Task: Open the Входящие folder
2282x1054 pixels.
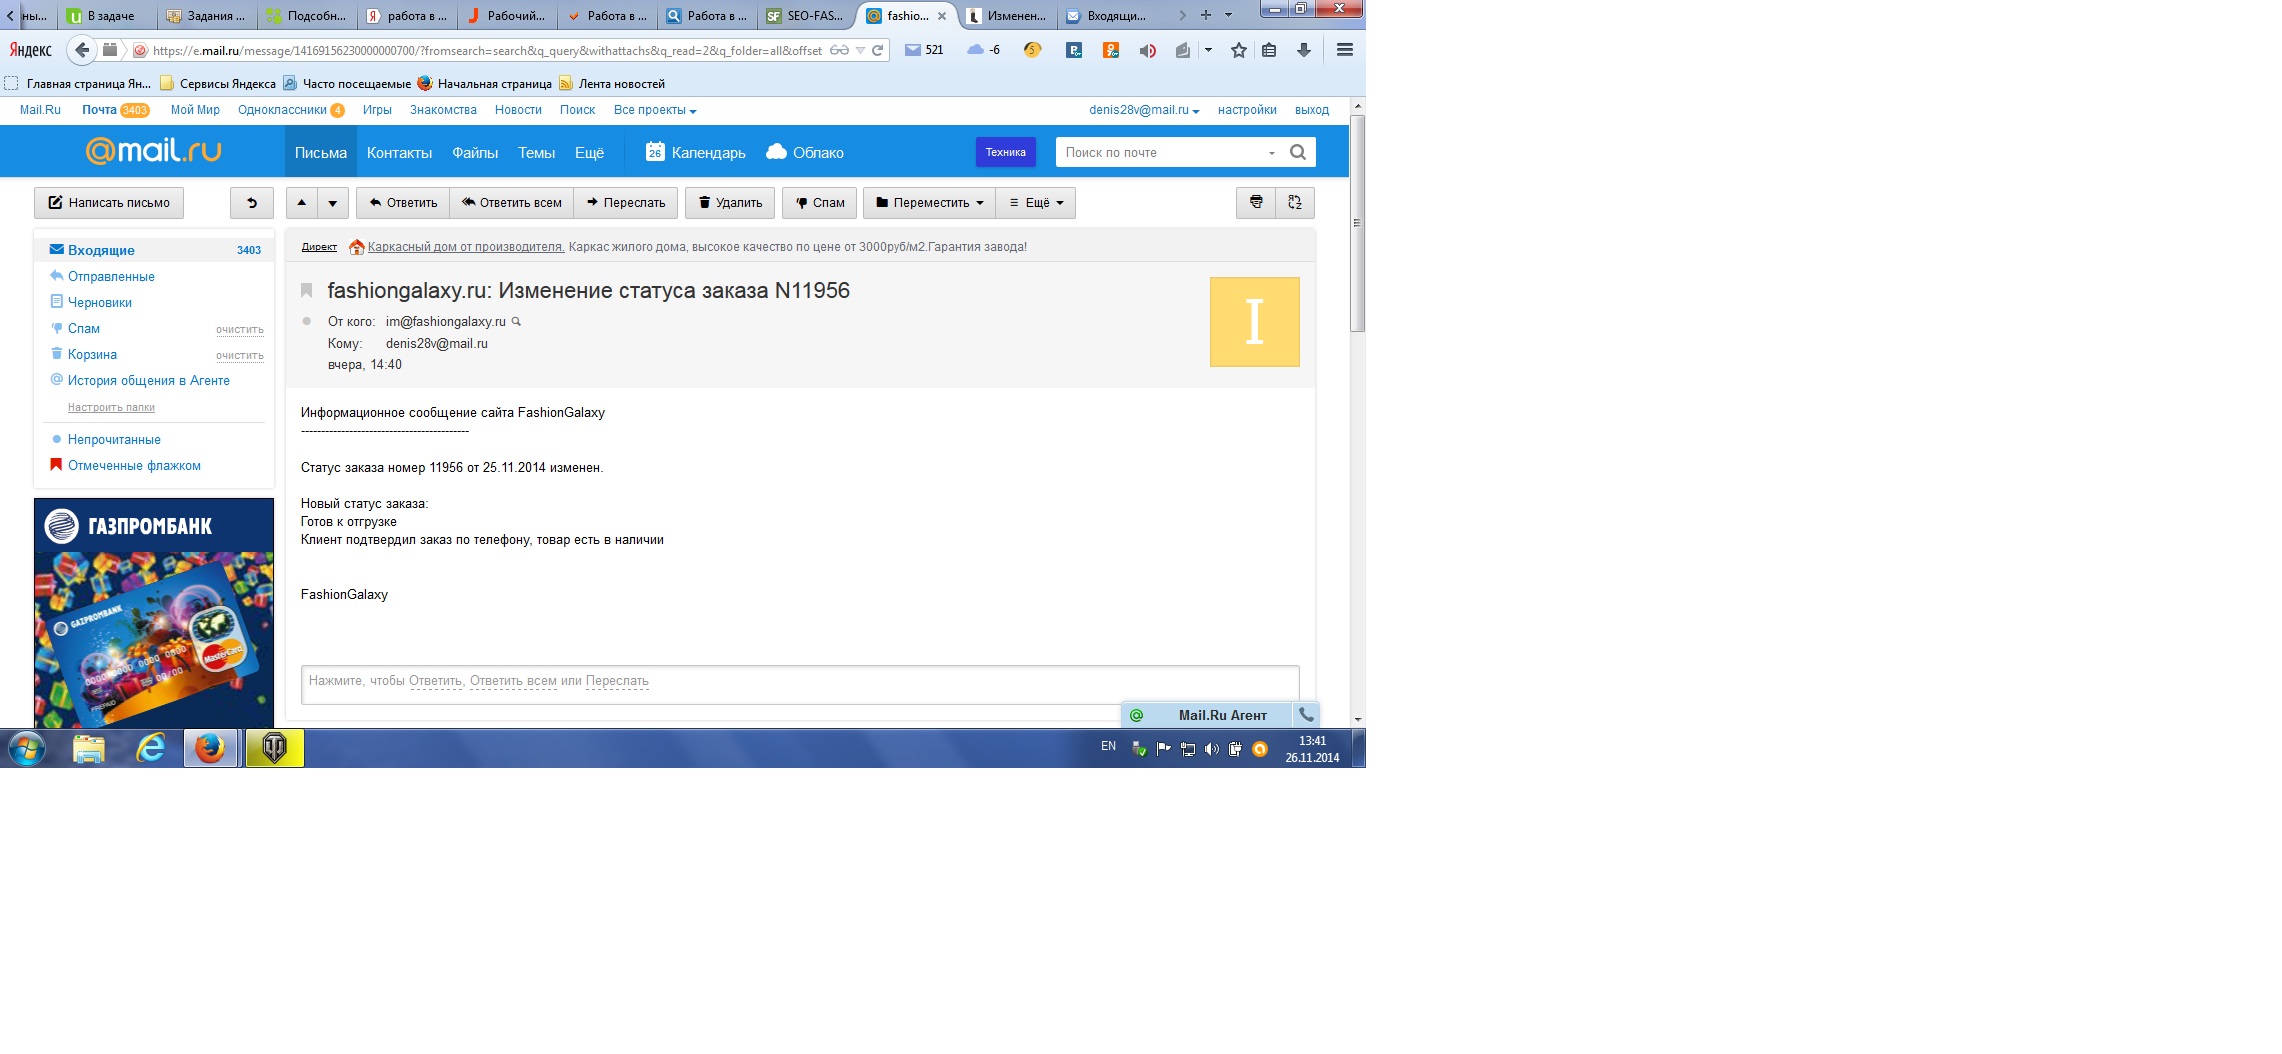Action: point(154,250)
